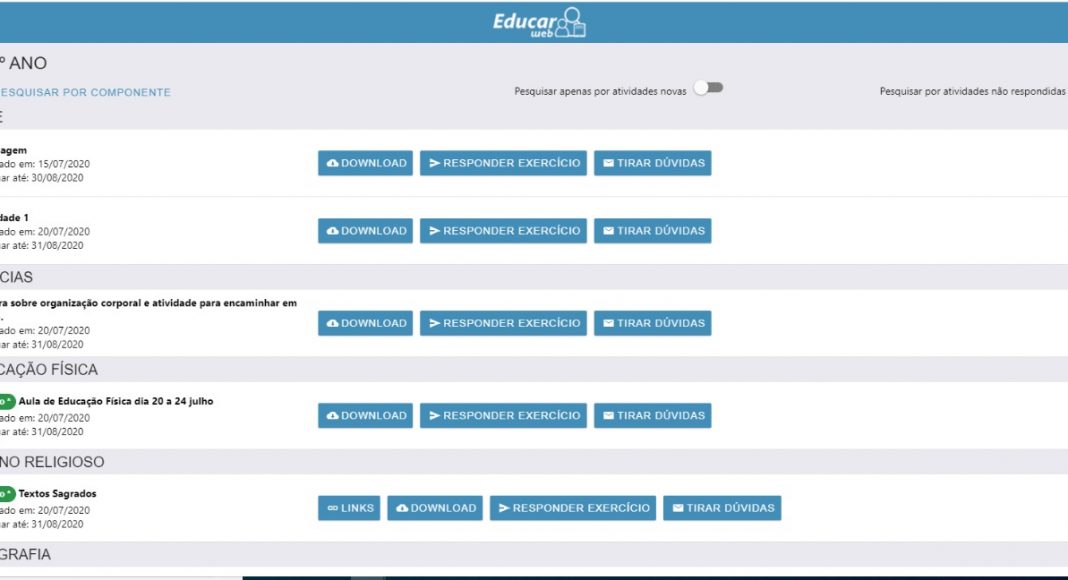The height and width of the screenshot is (580, 1068).
Task: Select Responder Exercício for Textos Sagrados
Action: pos(572,508)
